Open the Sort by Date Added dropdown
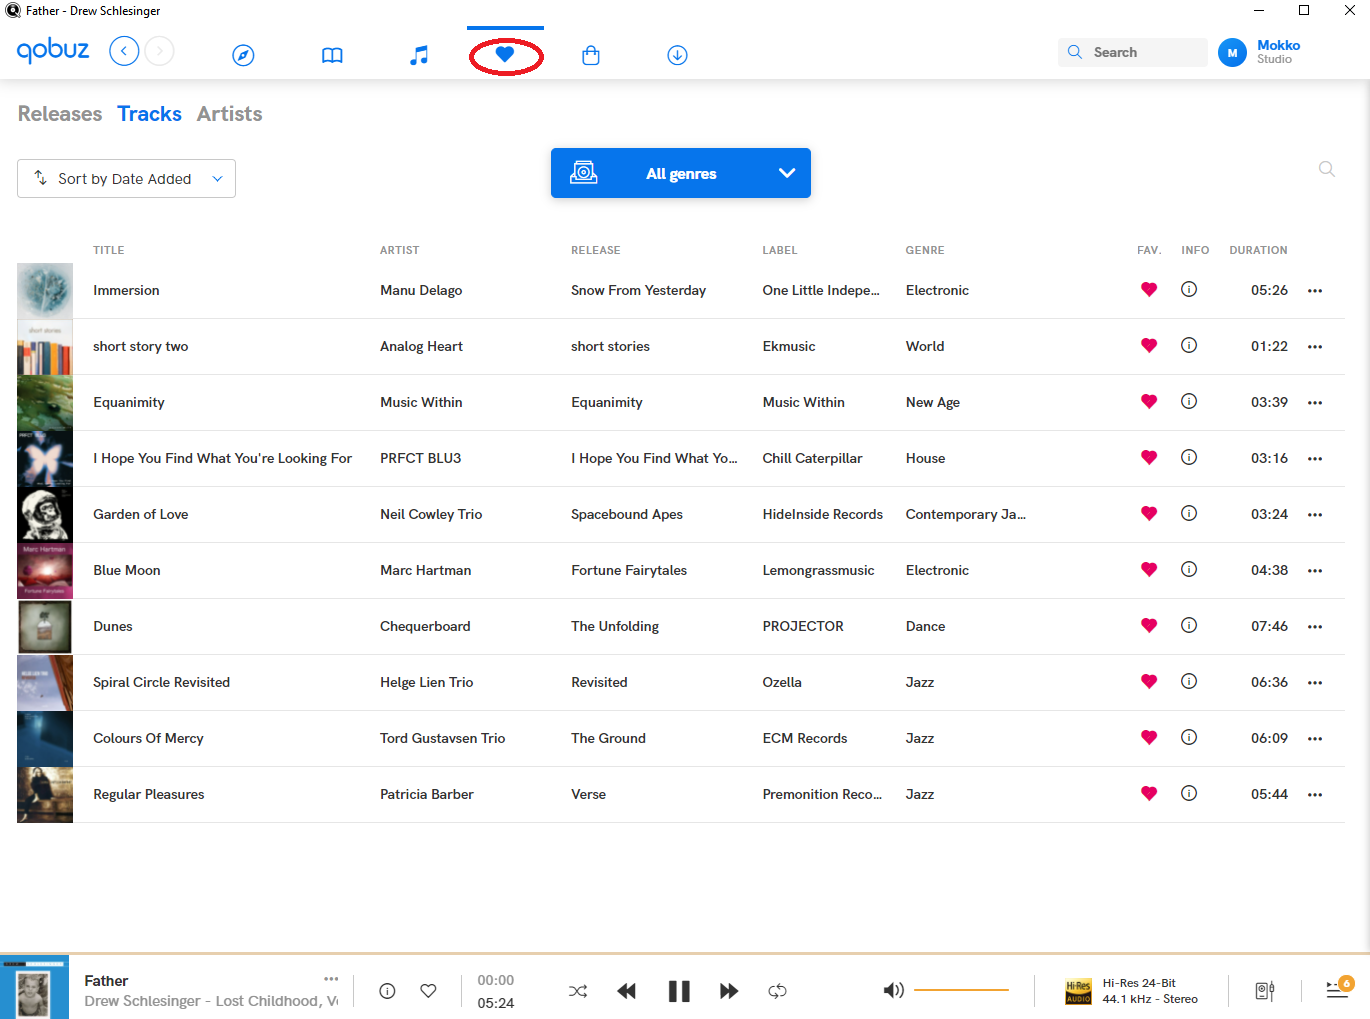The width and height of the screenshot is (1370, 1019). coord(126,178)
